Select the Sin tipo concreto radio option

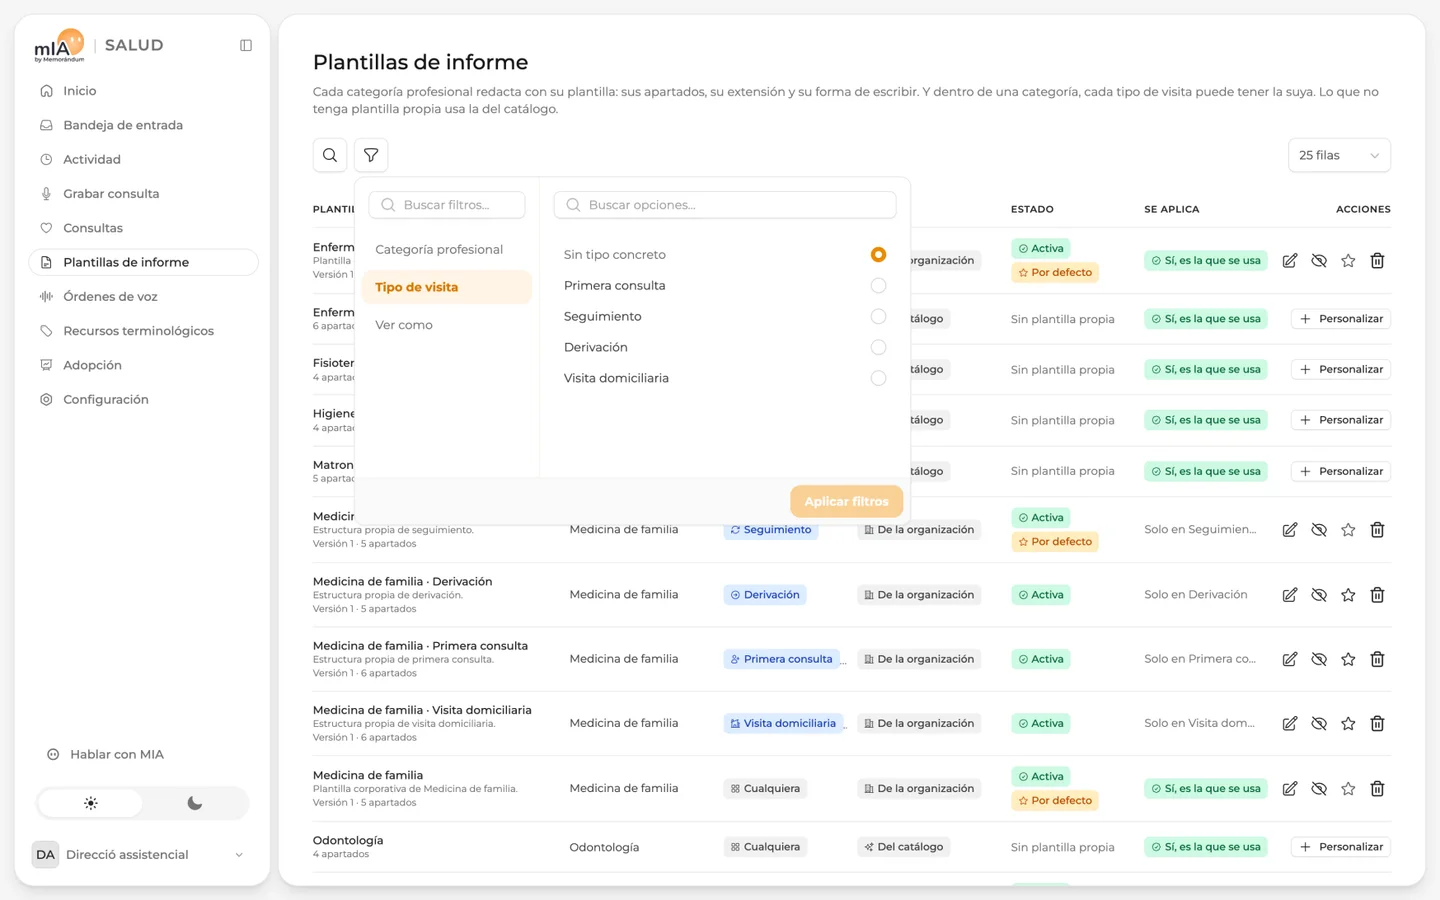click(x=878, y=255)
